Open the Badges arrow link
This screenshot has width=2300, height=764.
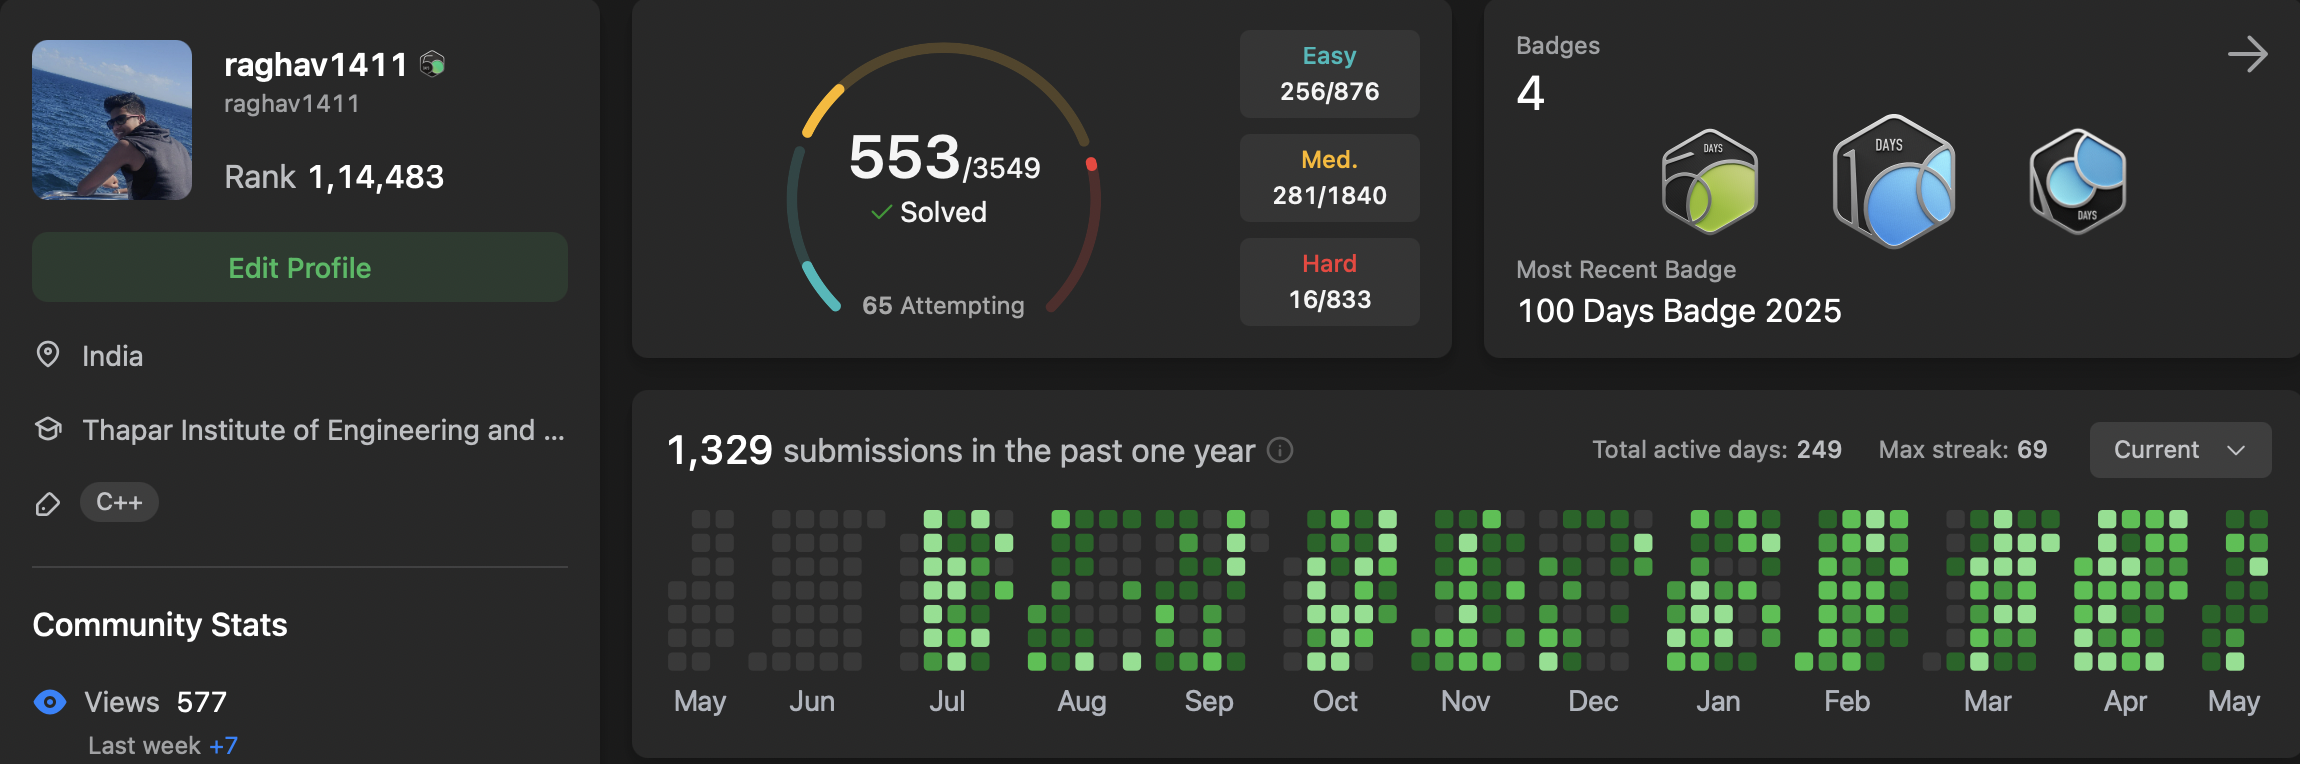point(2247,54)
